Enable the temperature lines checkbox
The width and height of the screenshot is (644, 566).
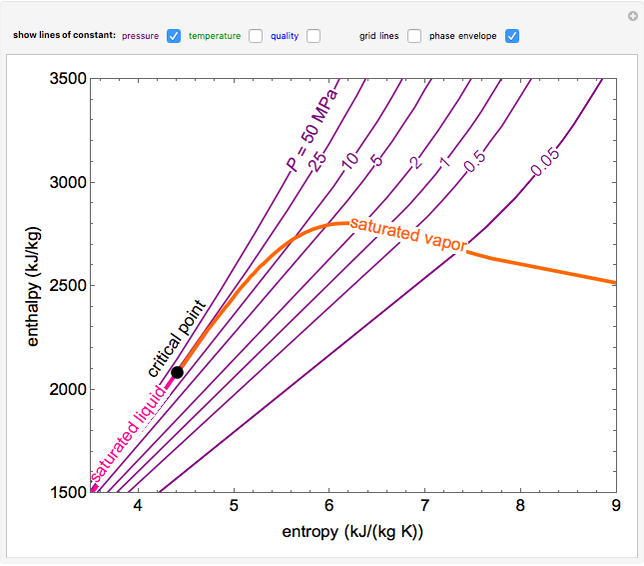tap(256, 36)
